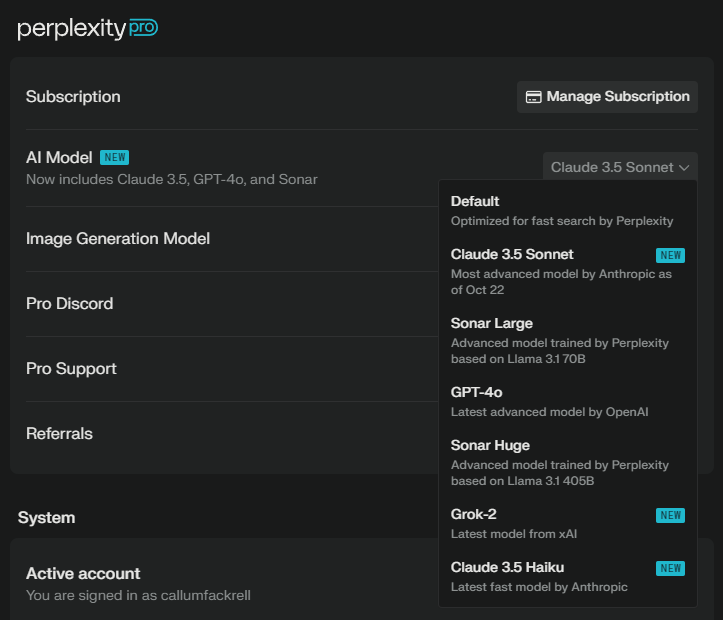Open Manage Subscription
The height and width of the screenshot is (620, 723).
[607, 97]
